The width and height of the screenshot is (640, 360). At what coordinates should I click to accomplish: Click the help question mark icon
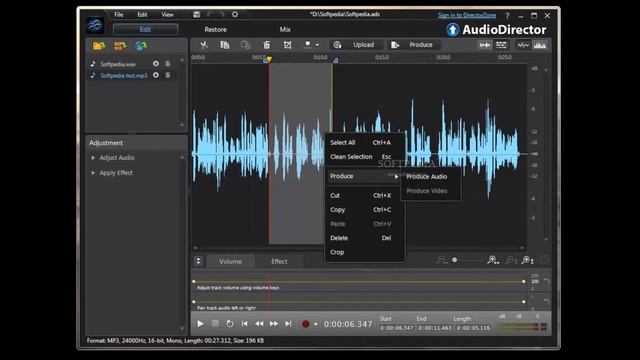507,16
